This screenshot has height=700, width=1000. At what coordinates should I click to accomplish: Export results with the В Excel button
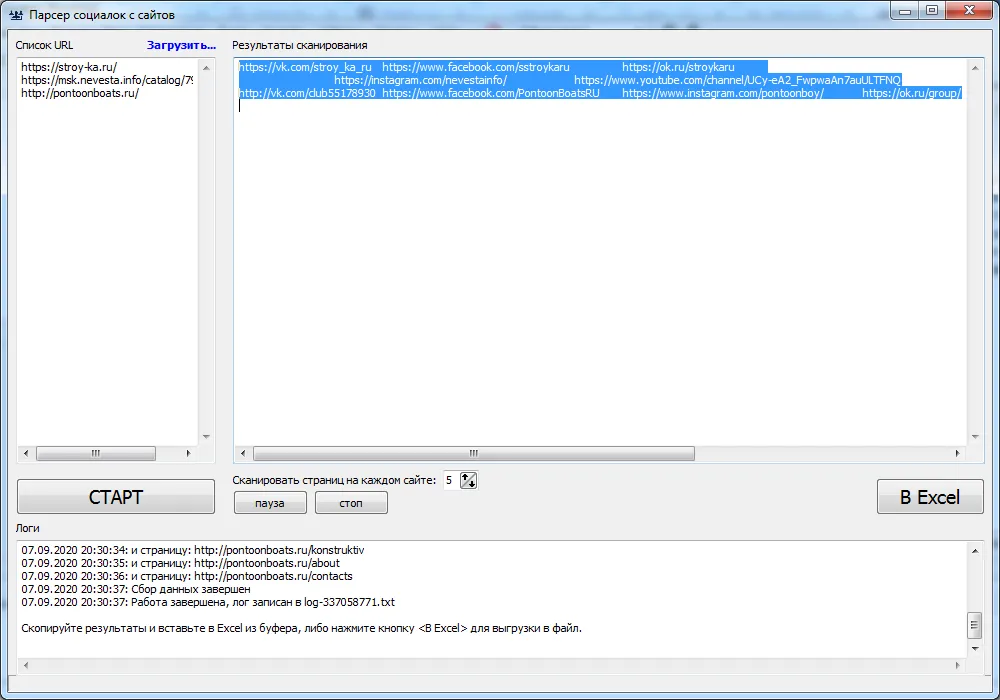[930, 497]
